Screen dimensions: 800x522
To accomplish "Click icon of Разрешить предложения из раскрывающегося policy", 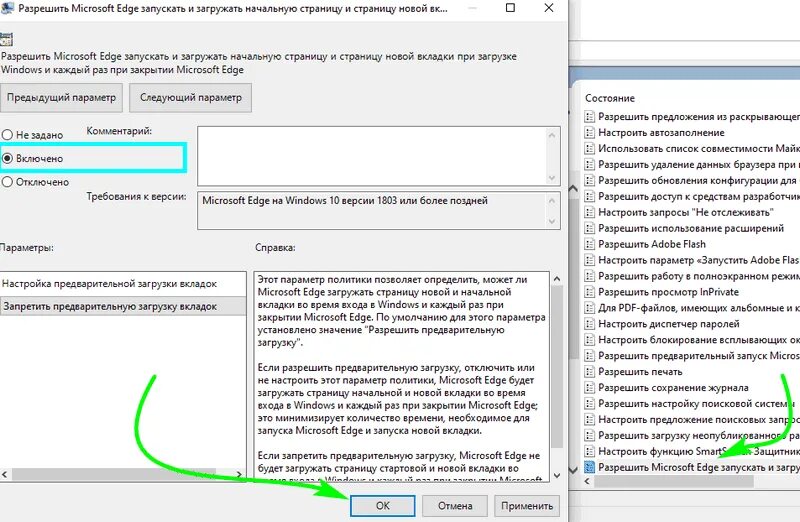I will pos(589,116).
